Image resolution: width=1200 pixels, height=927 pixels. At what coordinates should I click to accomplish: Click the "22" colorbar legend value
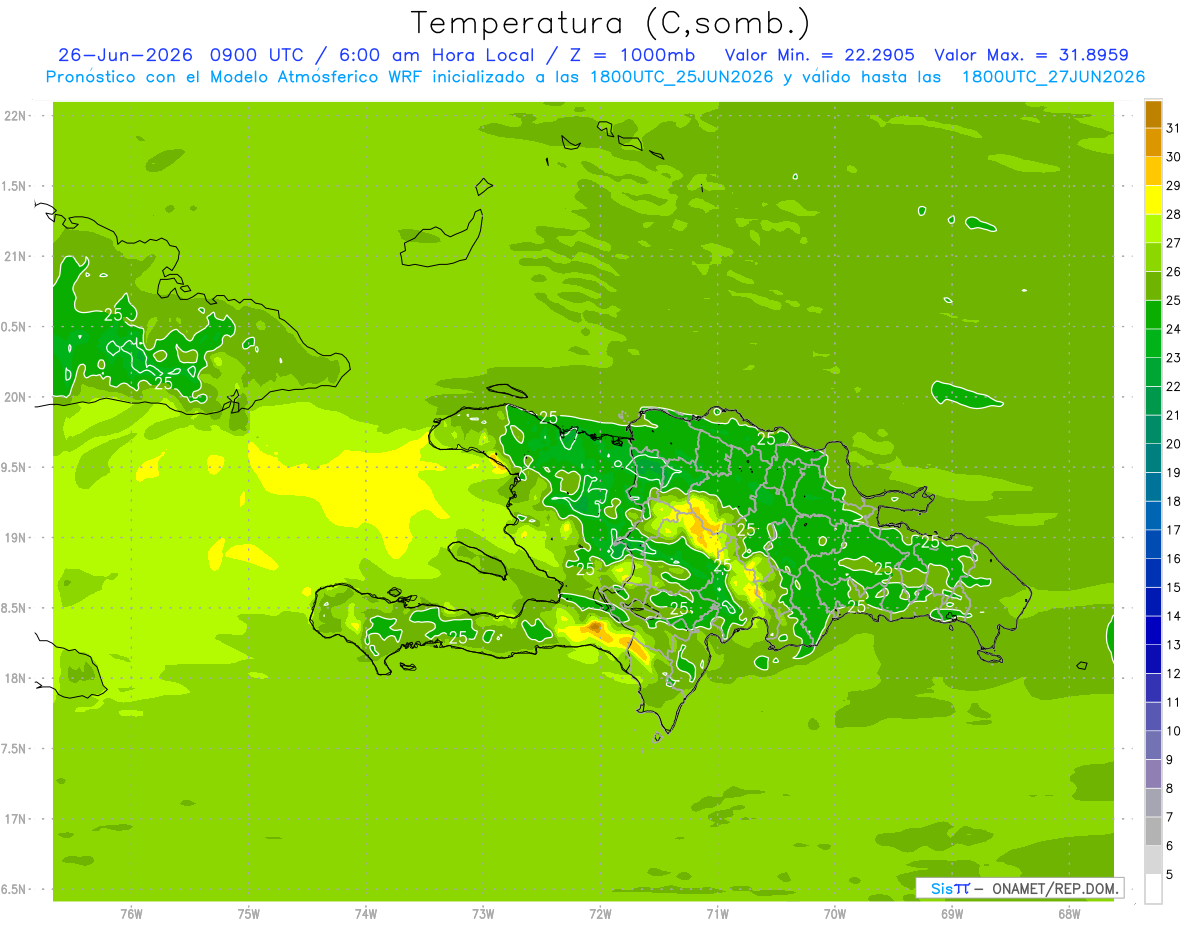pyautogui.click(x=1173, y=386)
